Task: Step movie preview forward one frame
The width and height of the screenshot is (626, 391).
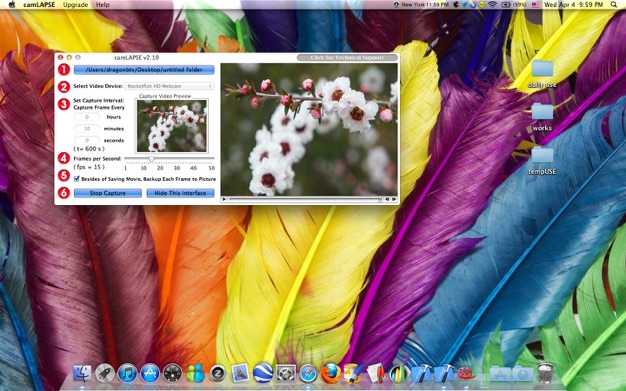Action: click(x=394, y=199)
